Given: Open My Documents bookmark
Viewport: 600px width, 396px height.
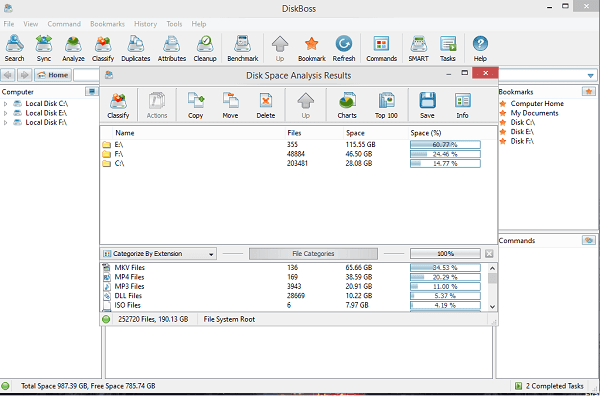Looking at the screenshot, I should (534, 113).
